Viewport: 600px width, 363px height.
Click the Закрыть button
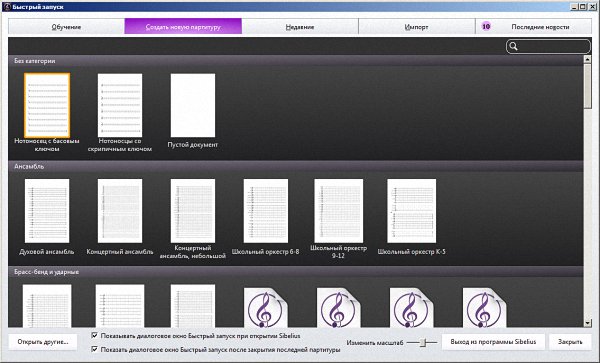[x=570, y=342]
